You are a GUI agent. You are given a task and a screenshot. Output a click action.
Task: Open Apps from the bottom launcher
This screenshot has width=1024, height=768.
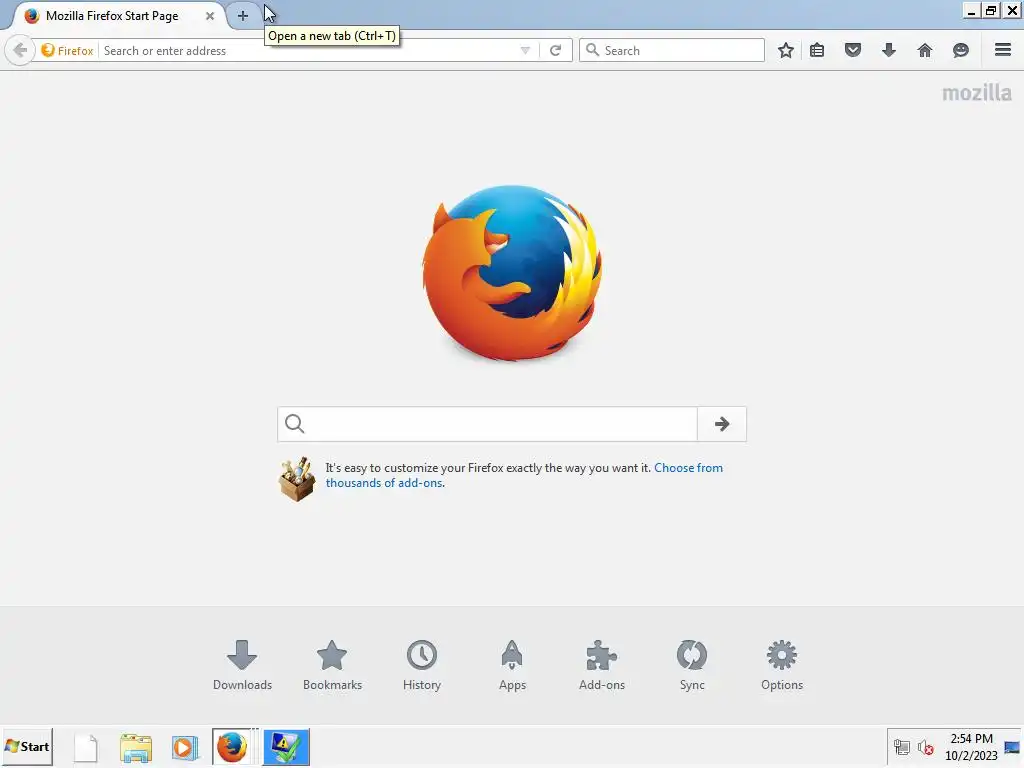point(512,665)
